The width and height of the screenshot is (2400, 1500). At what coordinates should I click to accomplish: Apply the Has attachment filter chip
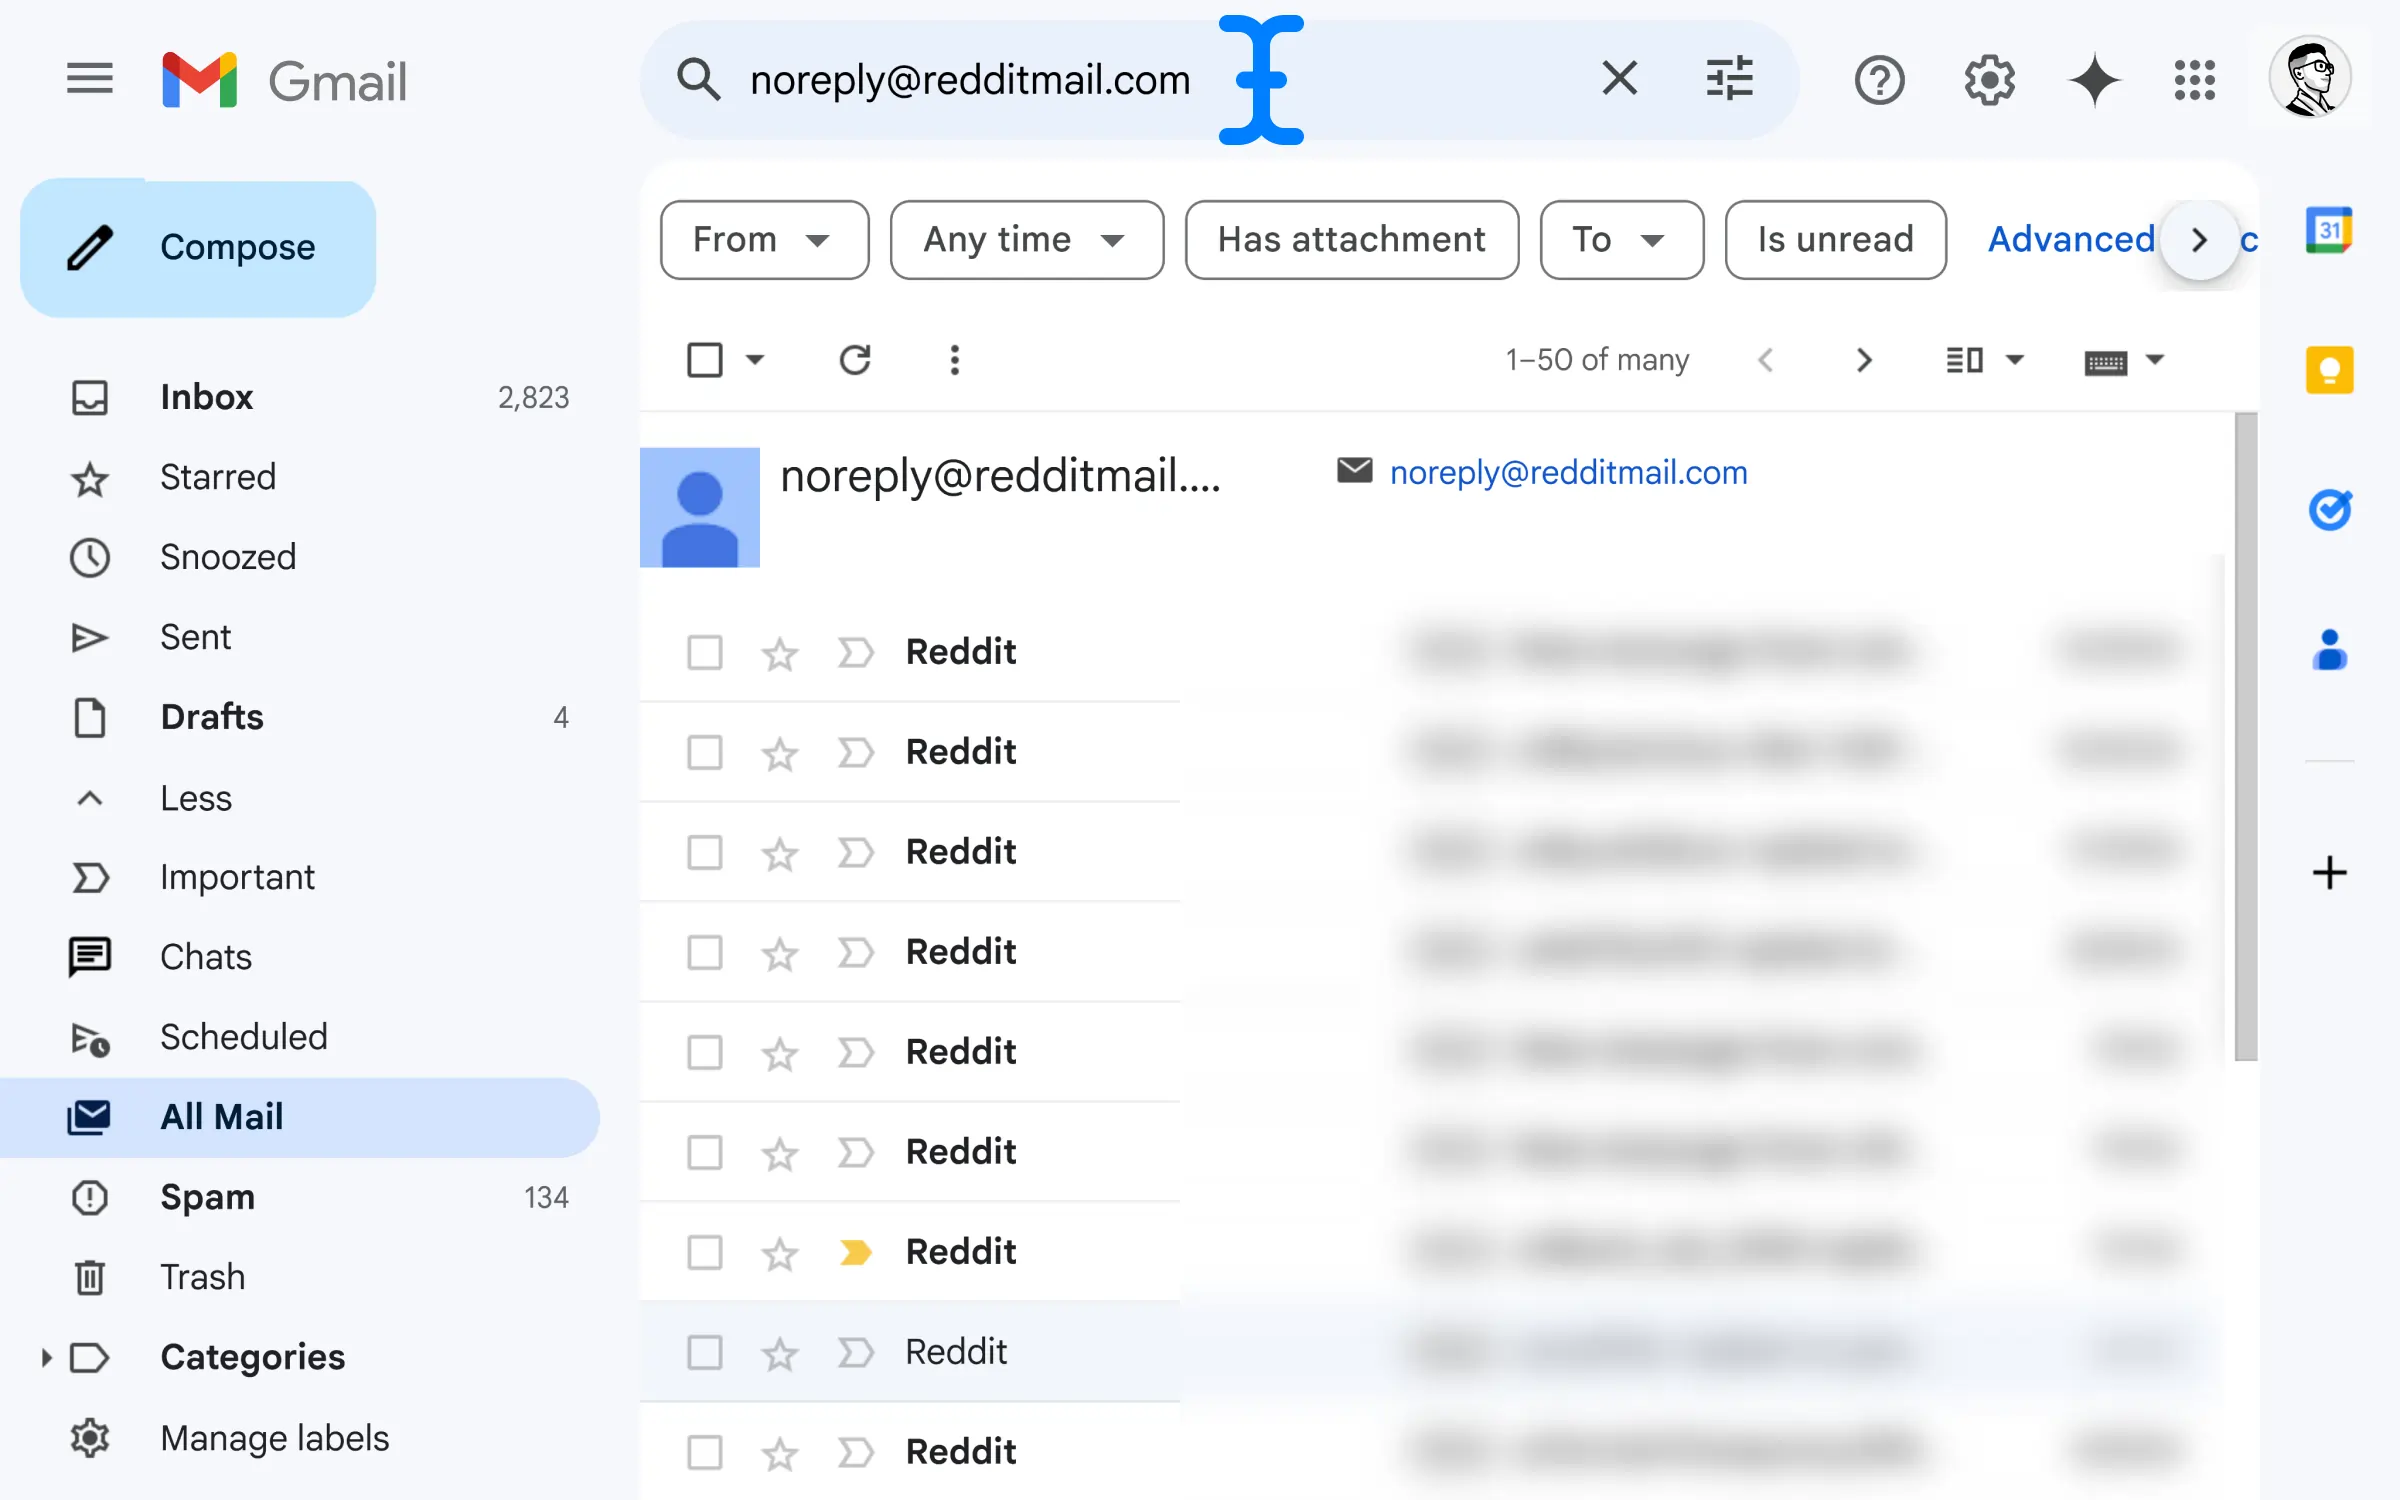1352,240
